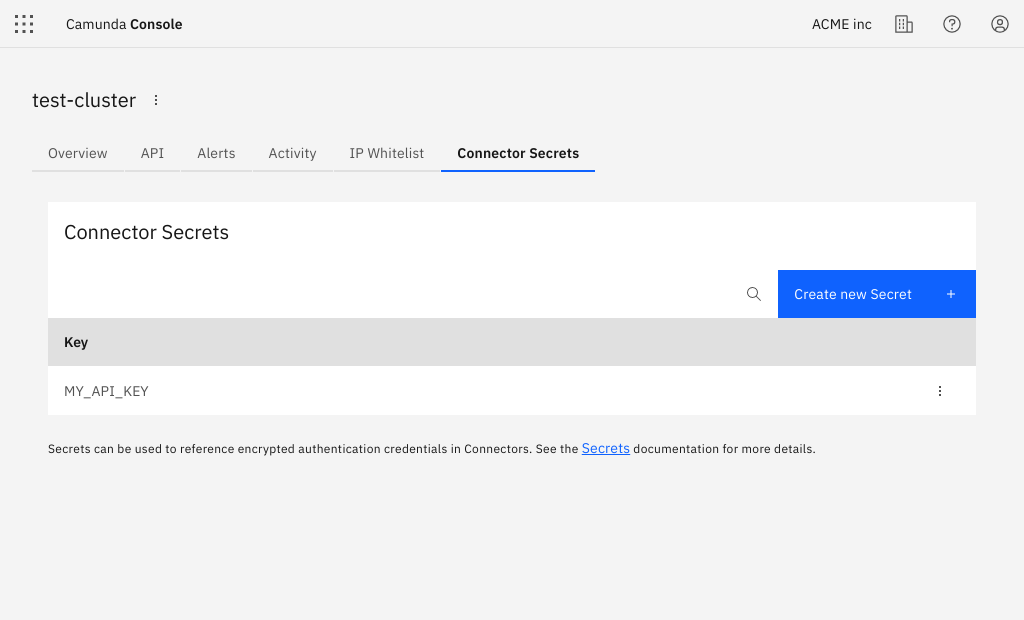This screenshot has width=1024, height=620.
Task: Go to the API tab
Action: click(152, 153)
